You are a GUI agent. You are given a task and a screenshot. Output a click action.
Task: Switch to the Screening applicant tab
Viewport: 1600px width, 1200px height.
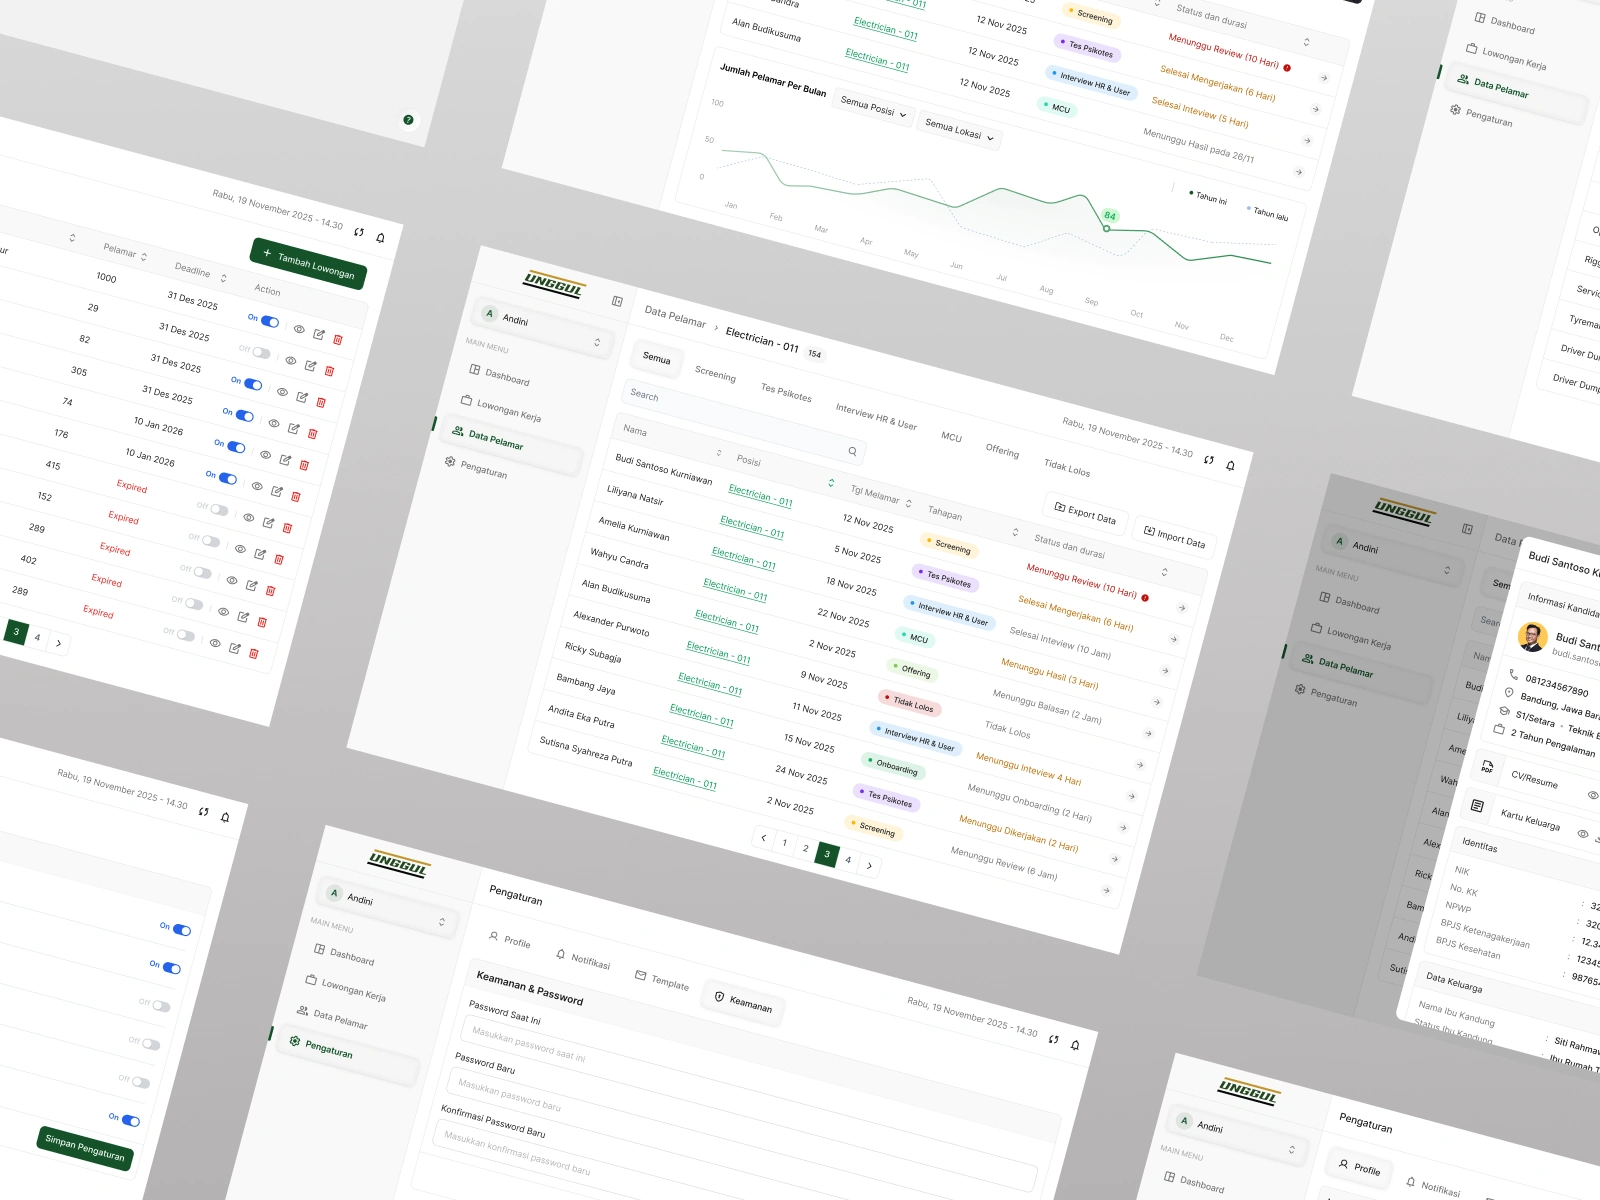click(715, 374)
